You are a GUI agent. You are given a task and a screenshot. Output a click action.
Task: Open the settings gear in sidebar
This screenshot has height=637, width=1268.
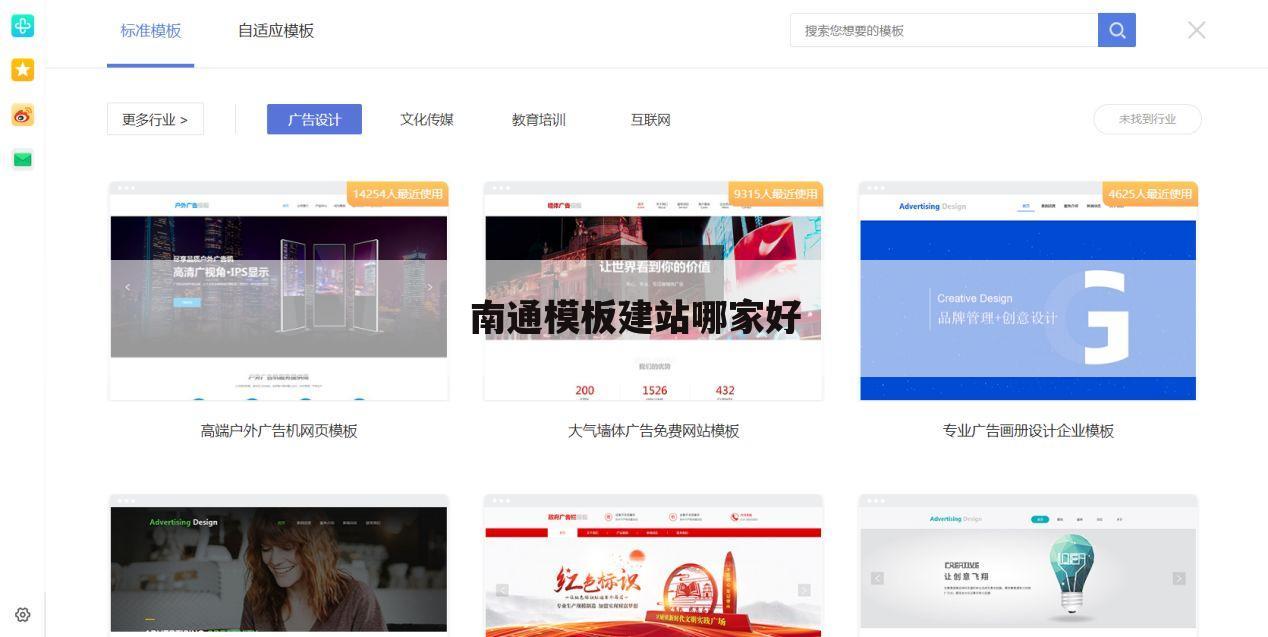click(x=23, y=615)
